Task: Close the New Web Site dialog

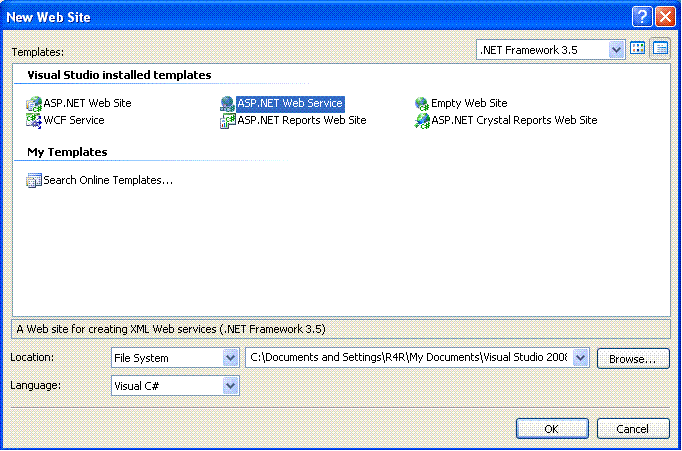Action: pos(665,17)
